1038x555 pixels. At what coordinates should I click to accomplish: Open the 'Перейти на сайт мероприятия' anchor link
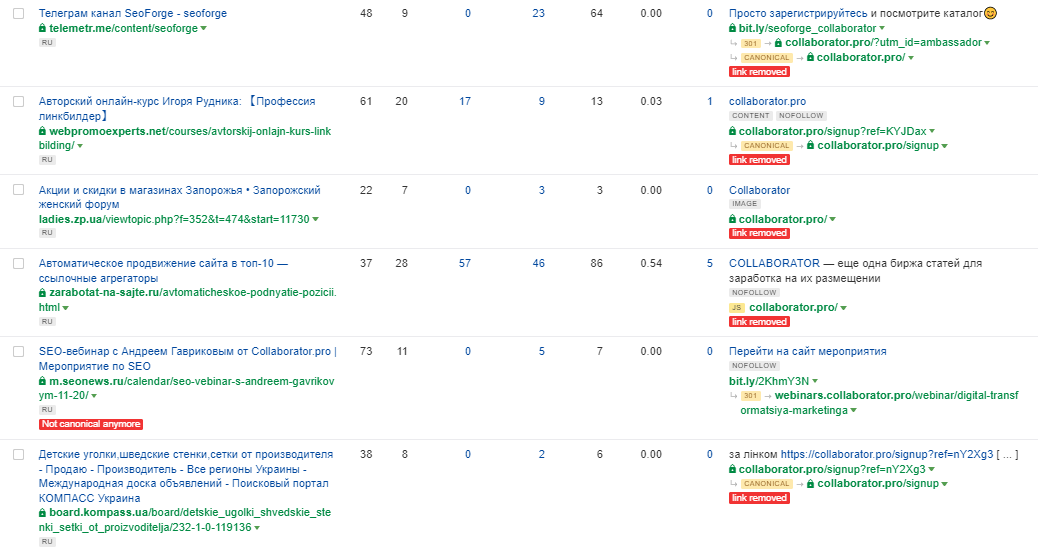click(x=807, y=351)
